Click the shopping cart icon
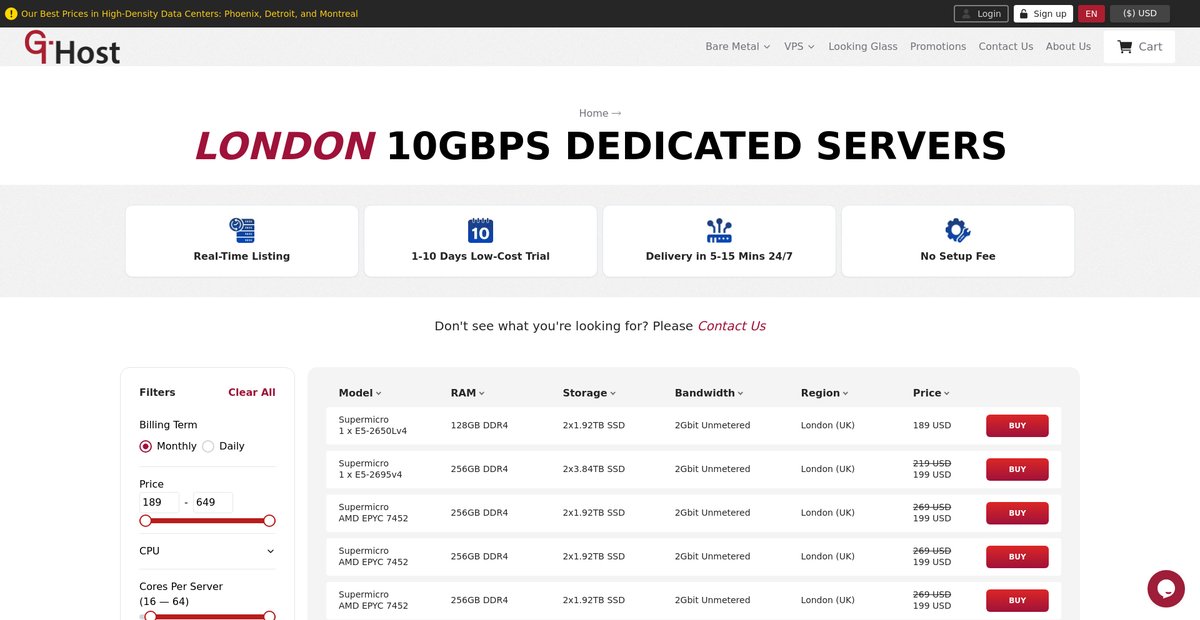1200x620 pixels. (1125, 47)
